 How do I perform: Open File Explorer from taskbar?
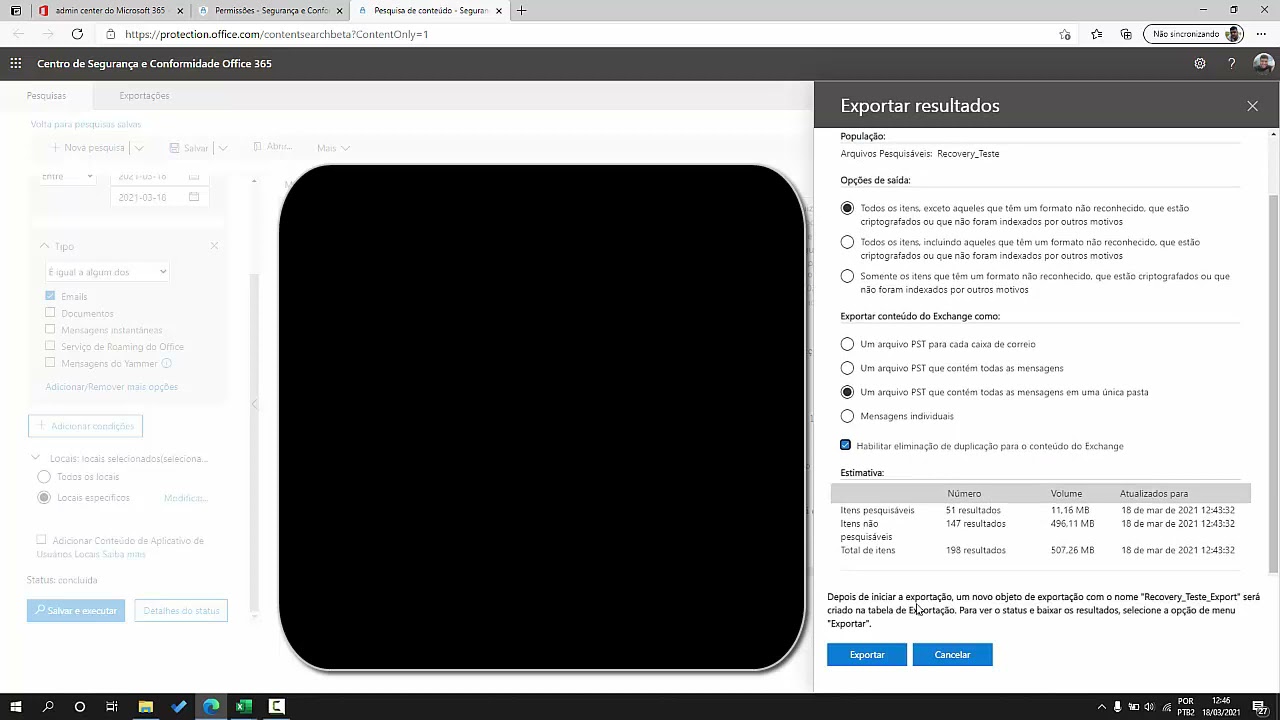[145, 706]
